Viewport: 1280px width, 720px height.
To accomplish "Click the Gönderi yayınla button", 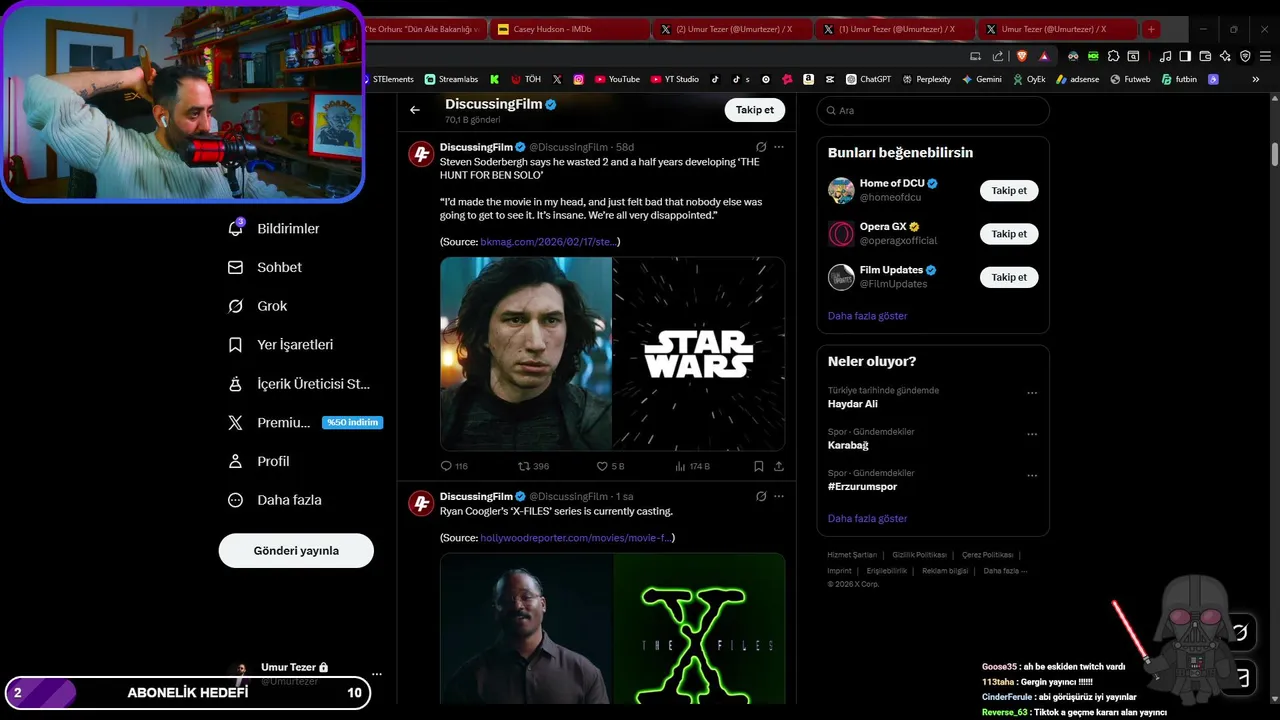I will (296, 550).
